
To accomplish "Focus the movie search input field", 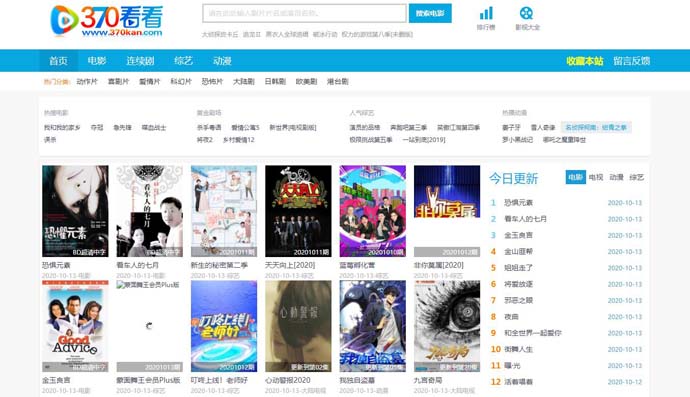I will click(305, 13).
